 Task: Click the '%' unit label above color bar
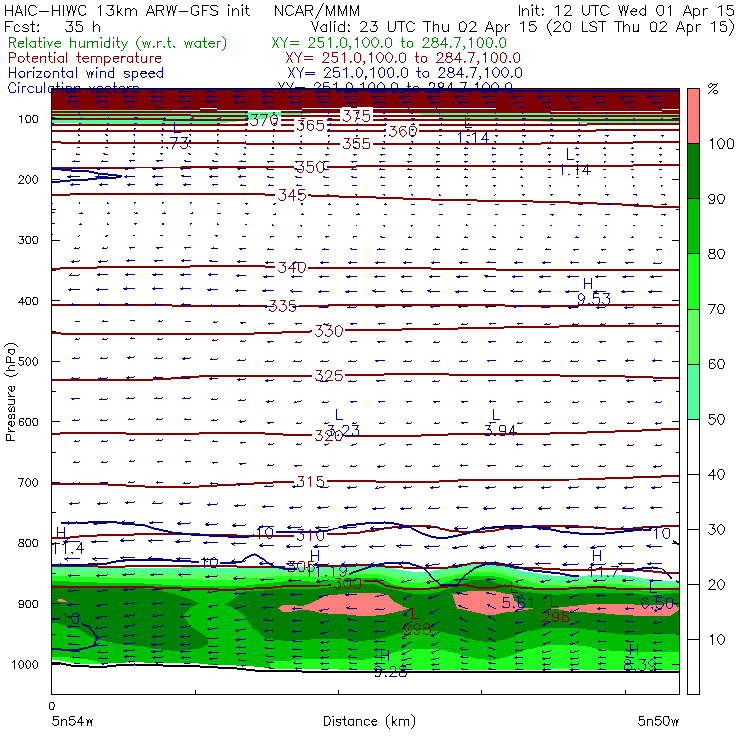coord(713,89)
